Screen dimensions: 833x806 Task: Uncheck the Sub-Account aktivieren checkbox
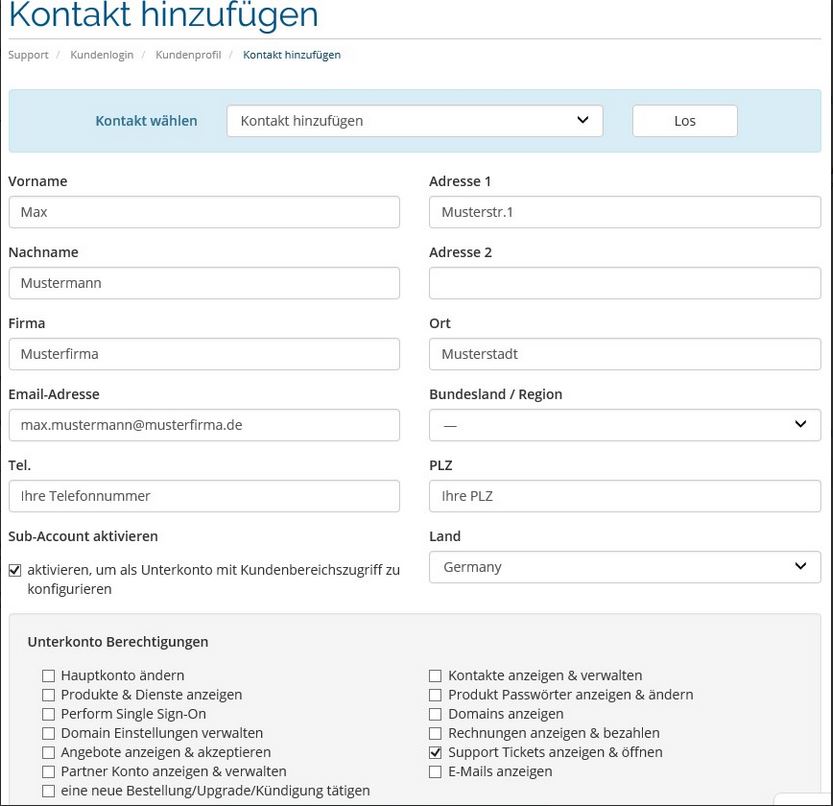(15, 571)
